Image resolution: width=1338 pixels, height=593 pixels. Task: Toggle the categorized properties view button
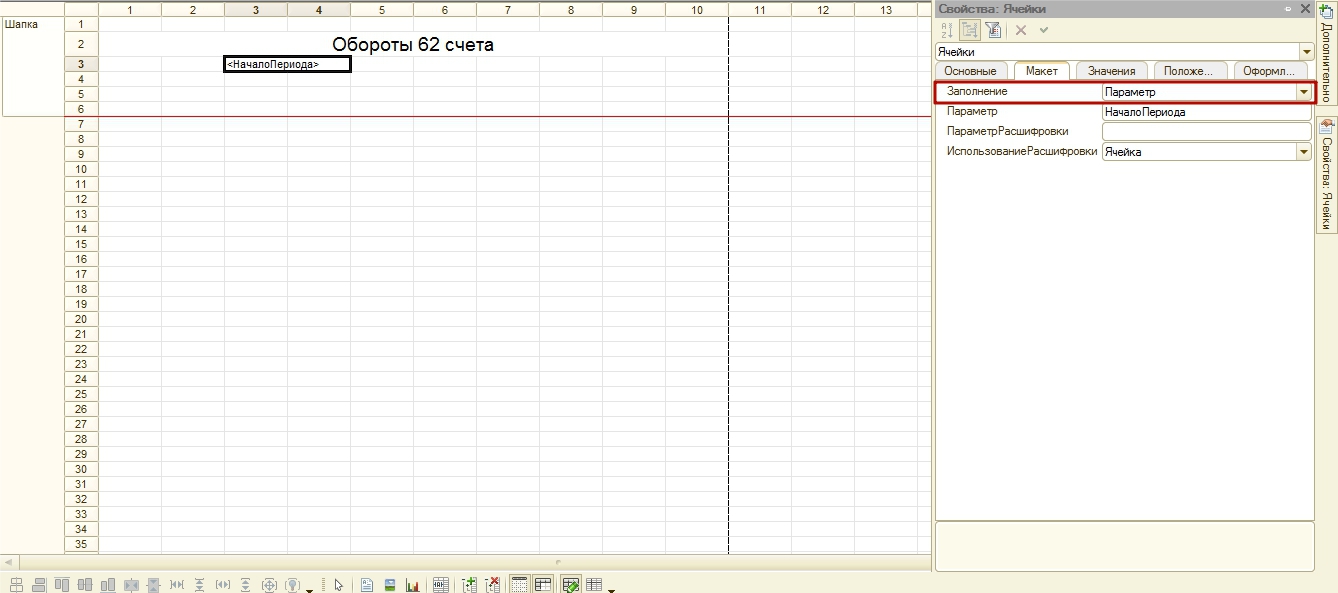(x=970, y=30)
